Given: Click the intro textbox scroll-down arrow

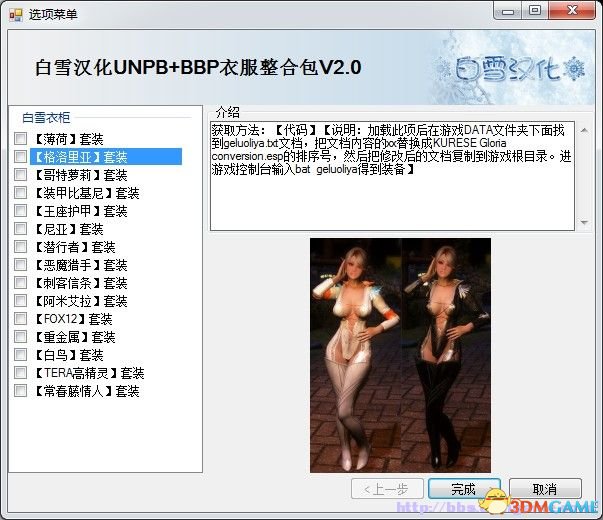Looking at the screenshot, I should click(584, 222).
